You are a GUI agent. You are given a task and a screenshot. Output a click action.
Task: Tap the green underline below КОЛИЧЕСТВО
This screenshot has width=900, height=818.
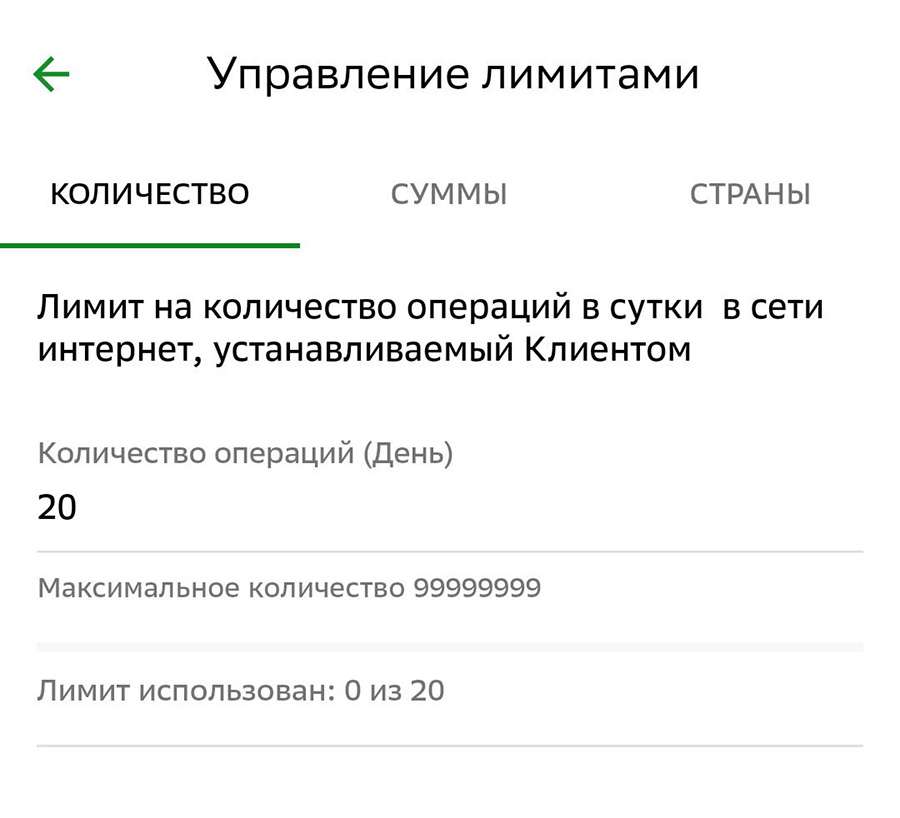(x=150, y=240)
